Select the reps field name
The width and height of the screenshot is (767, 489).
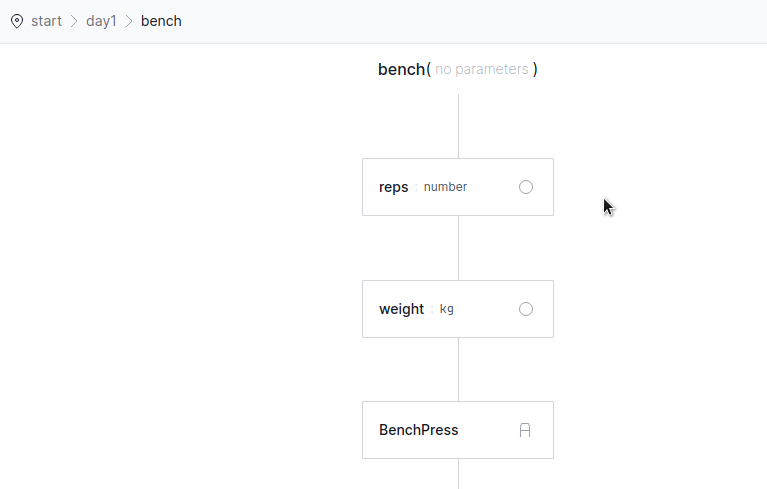click(393, 187)
